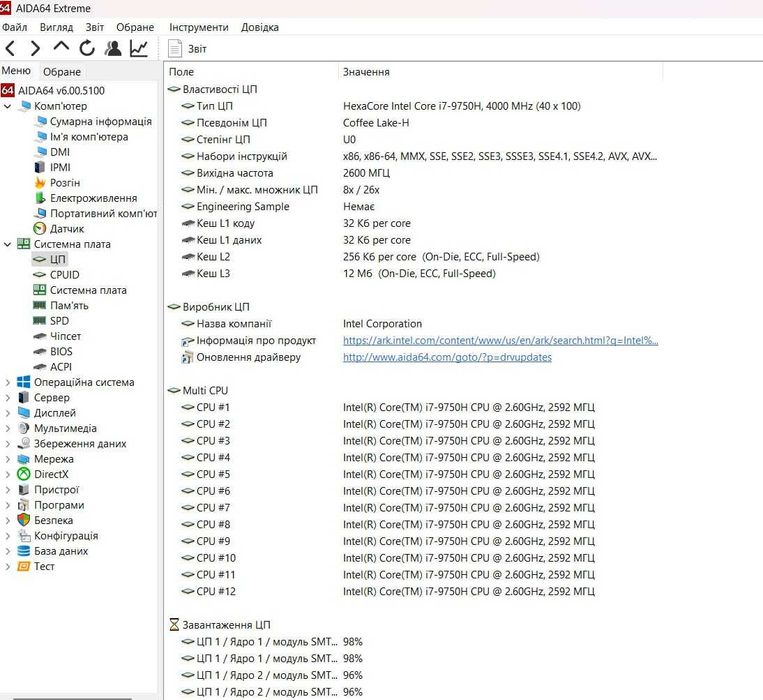Expand the Збереження даних node
Image resolution: width=763 pixels, height=700 pixels.
(x=7, y=444)
